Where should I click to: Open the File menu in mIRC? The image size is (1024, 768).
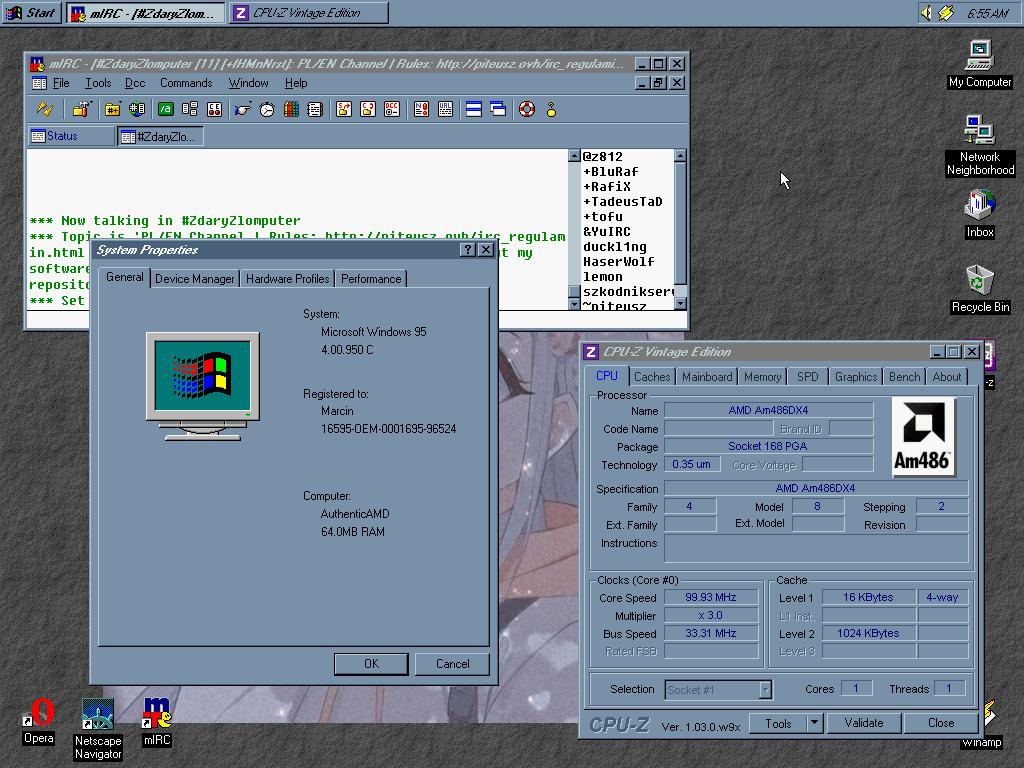[x=61, y=83]
